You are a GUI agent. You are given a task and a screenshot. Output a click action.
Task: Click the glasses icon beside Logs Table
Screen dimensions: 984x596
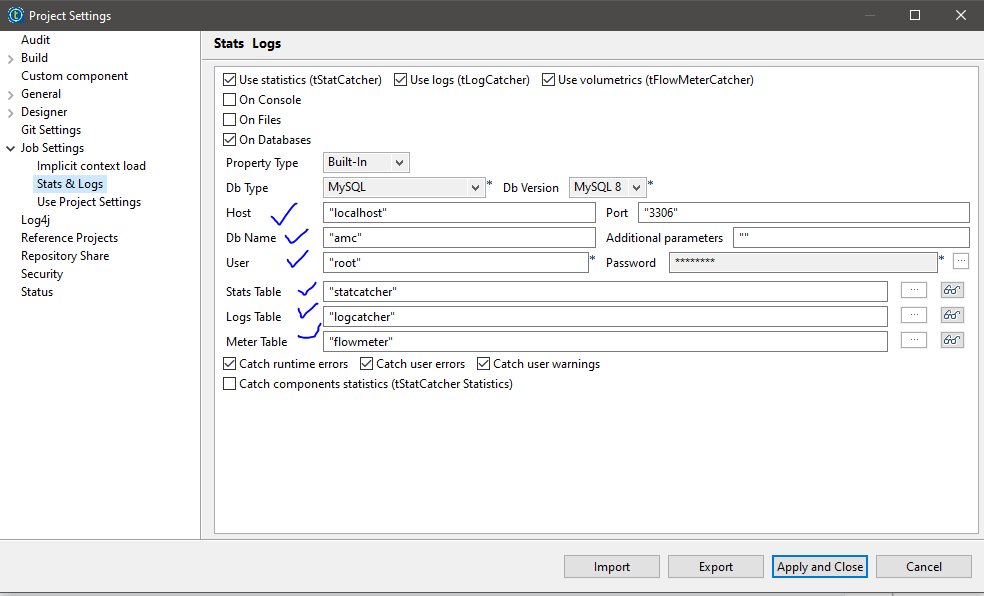coord(952,315)
